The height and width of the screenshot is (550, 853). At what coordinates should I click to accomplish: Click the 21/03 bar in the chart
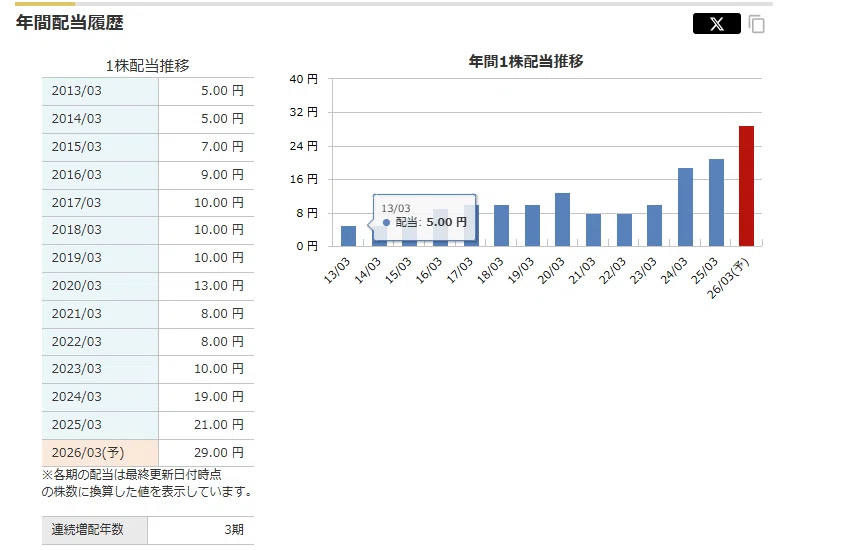click(594, 230)
